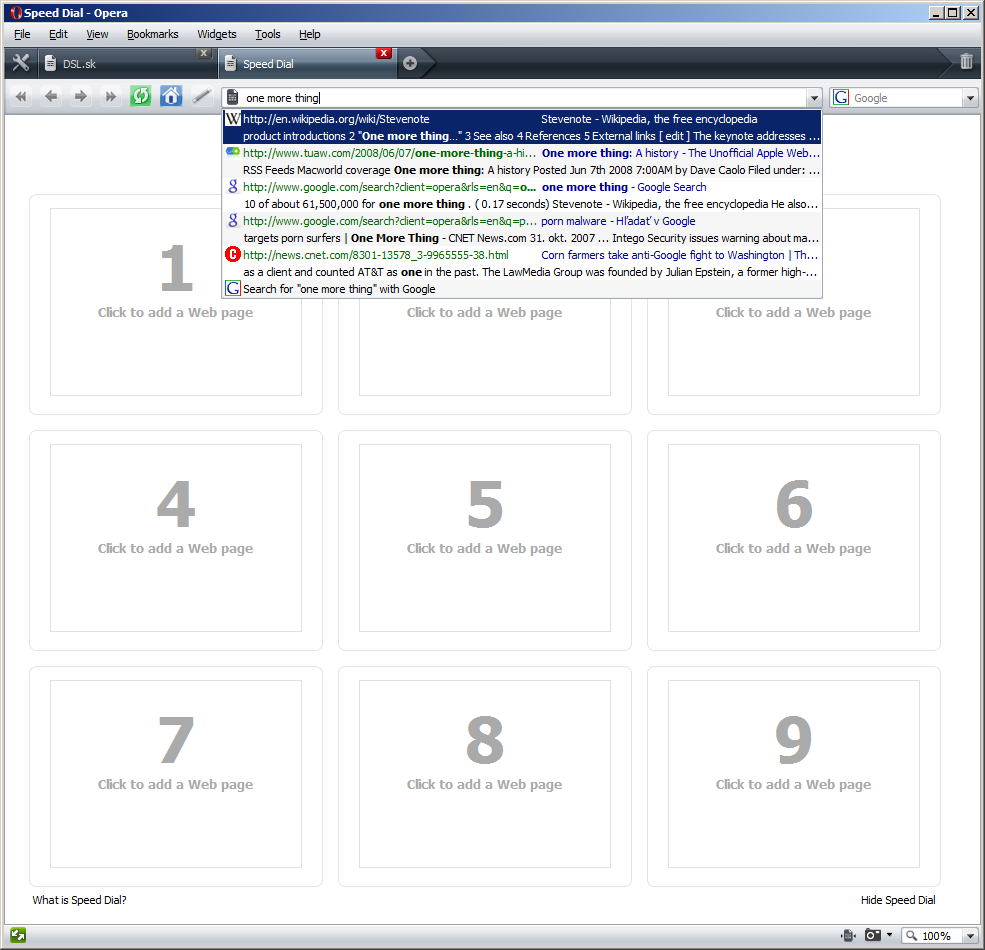Click the Fast Forward button
Viewport: 985px width, 950px height.
pos(111,97)
